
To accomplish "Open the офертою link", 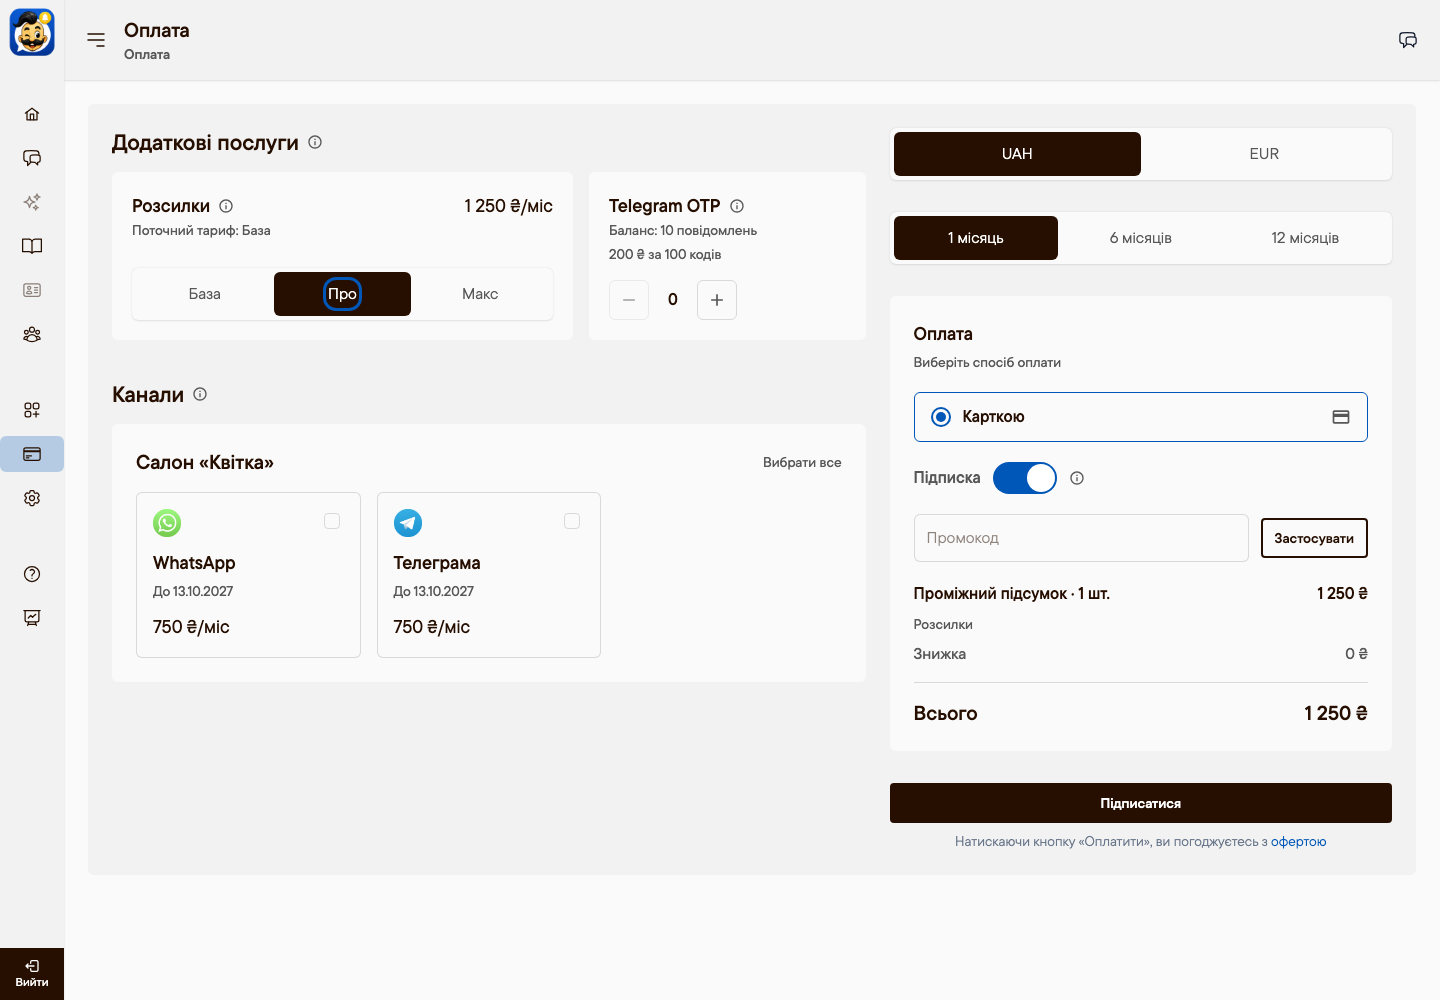I will click(1298, 842).
